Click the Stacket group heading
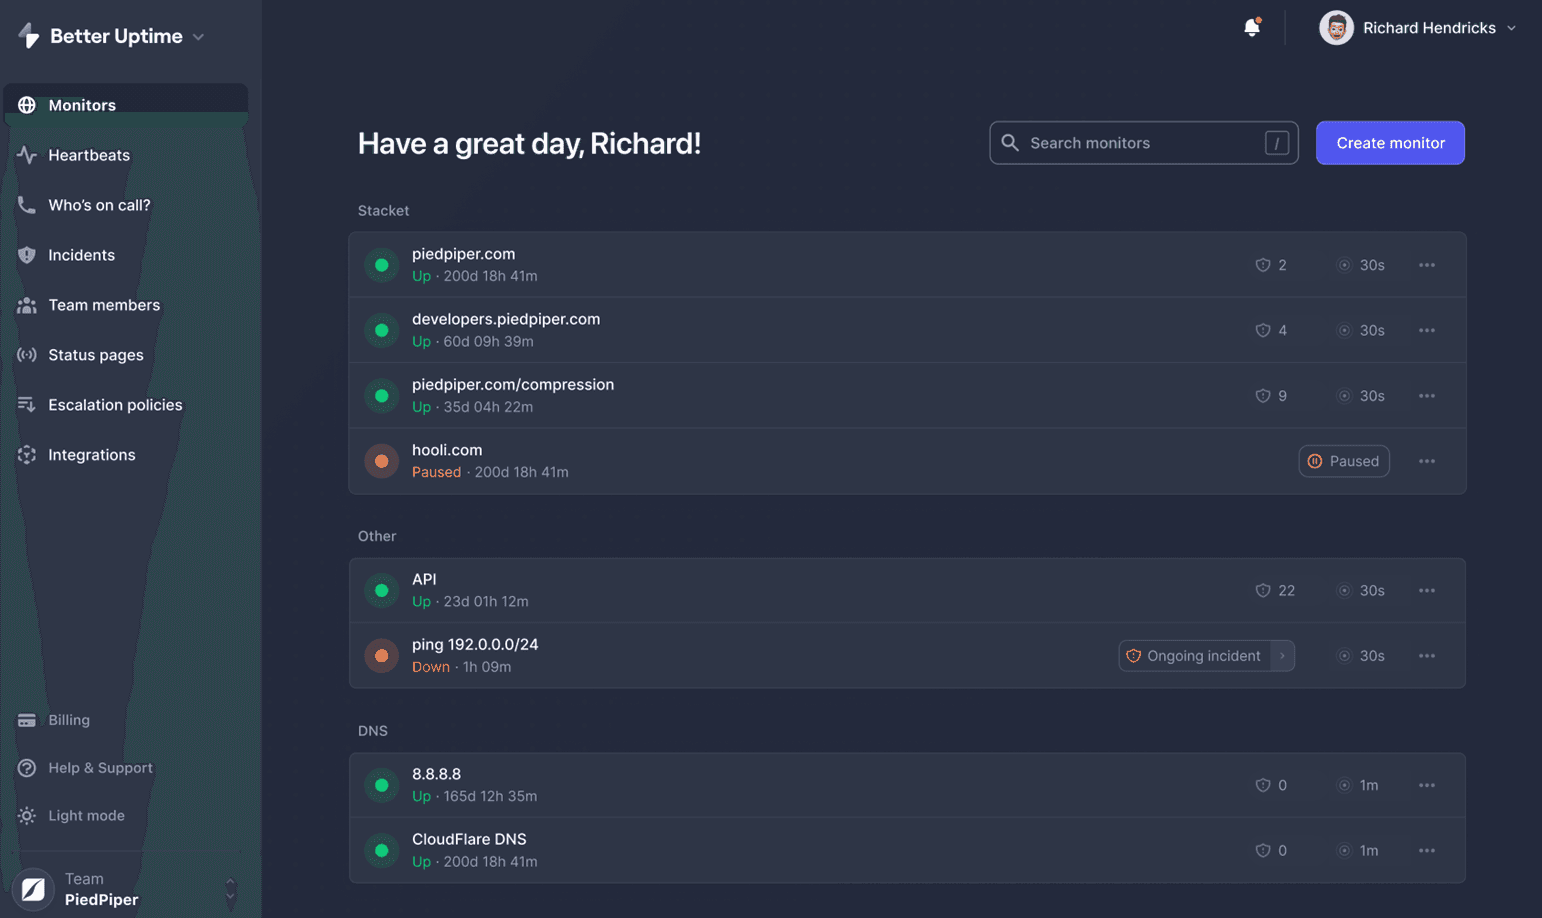 [383, 211]
